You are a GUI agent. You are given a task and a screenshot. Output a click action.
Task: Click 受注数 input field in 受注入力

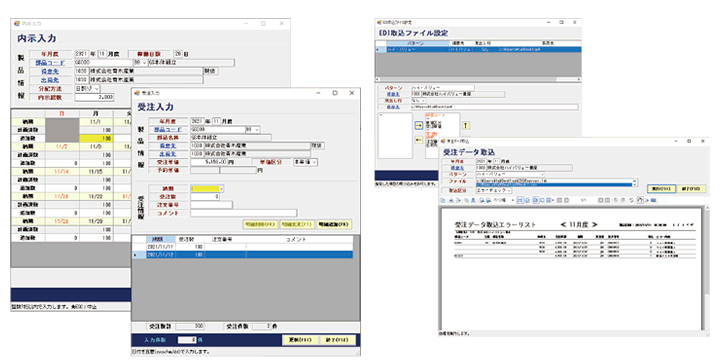[x=205, y=197]
